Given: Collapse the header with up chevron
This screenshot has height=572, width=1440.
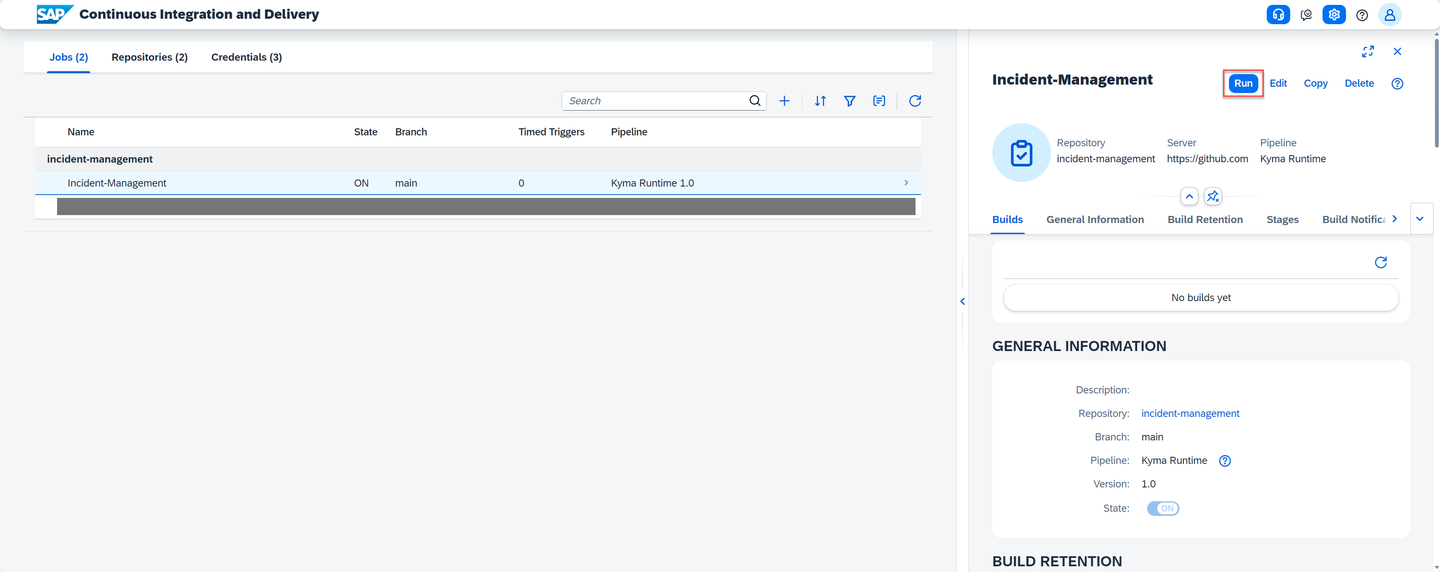Looking at the screenshot, I should click(x=1189, y=196).
